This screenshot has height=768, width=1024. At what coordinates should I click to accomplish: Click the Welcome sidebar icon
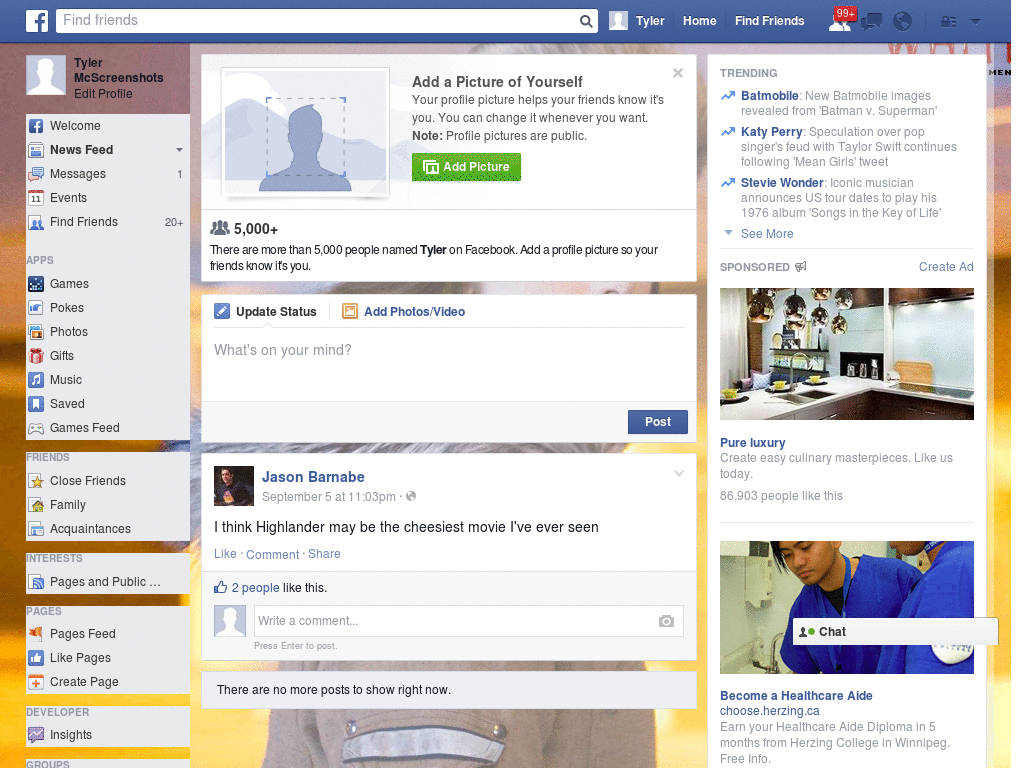pyautogui.click(x=36, y=126)
